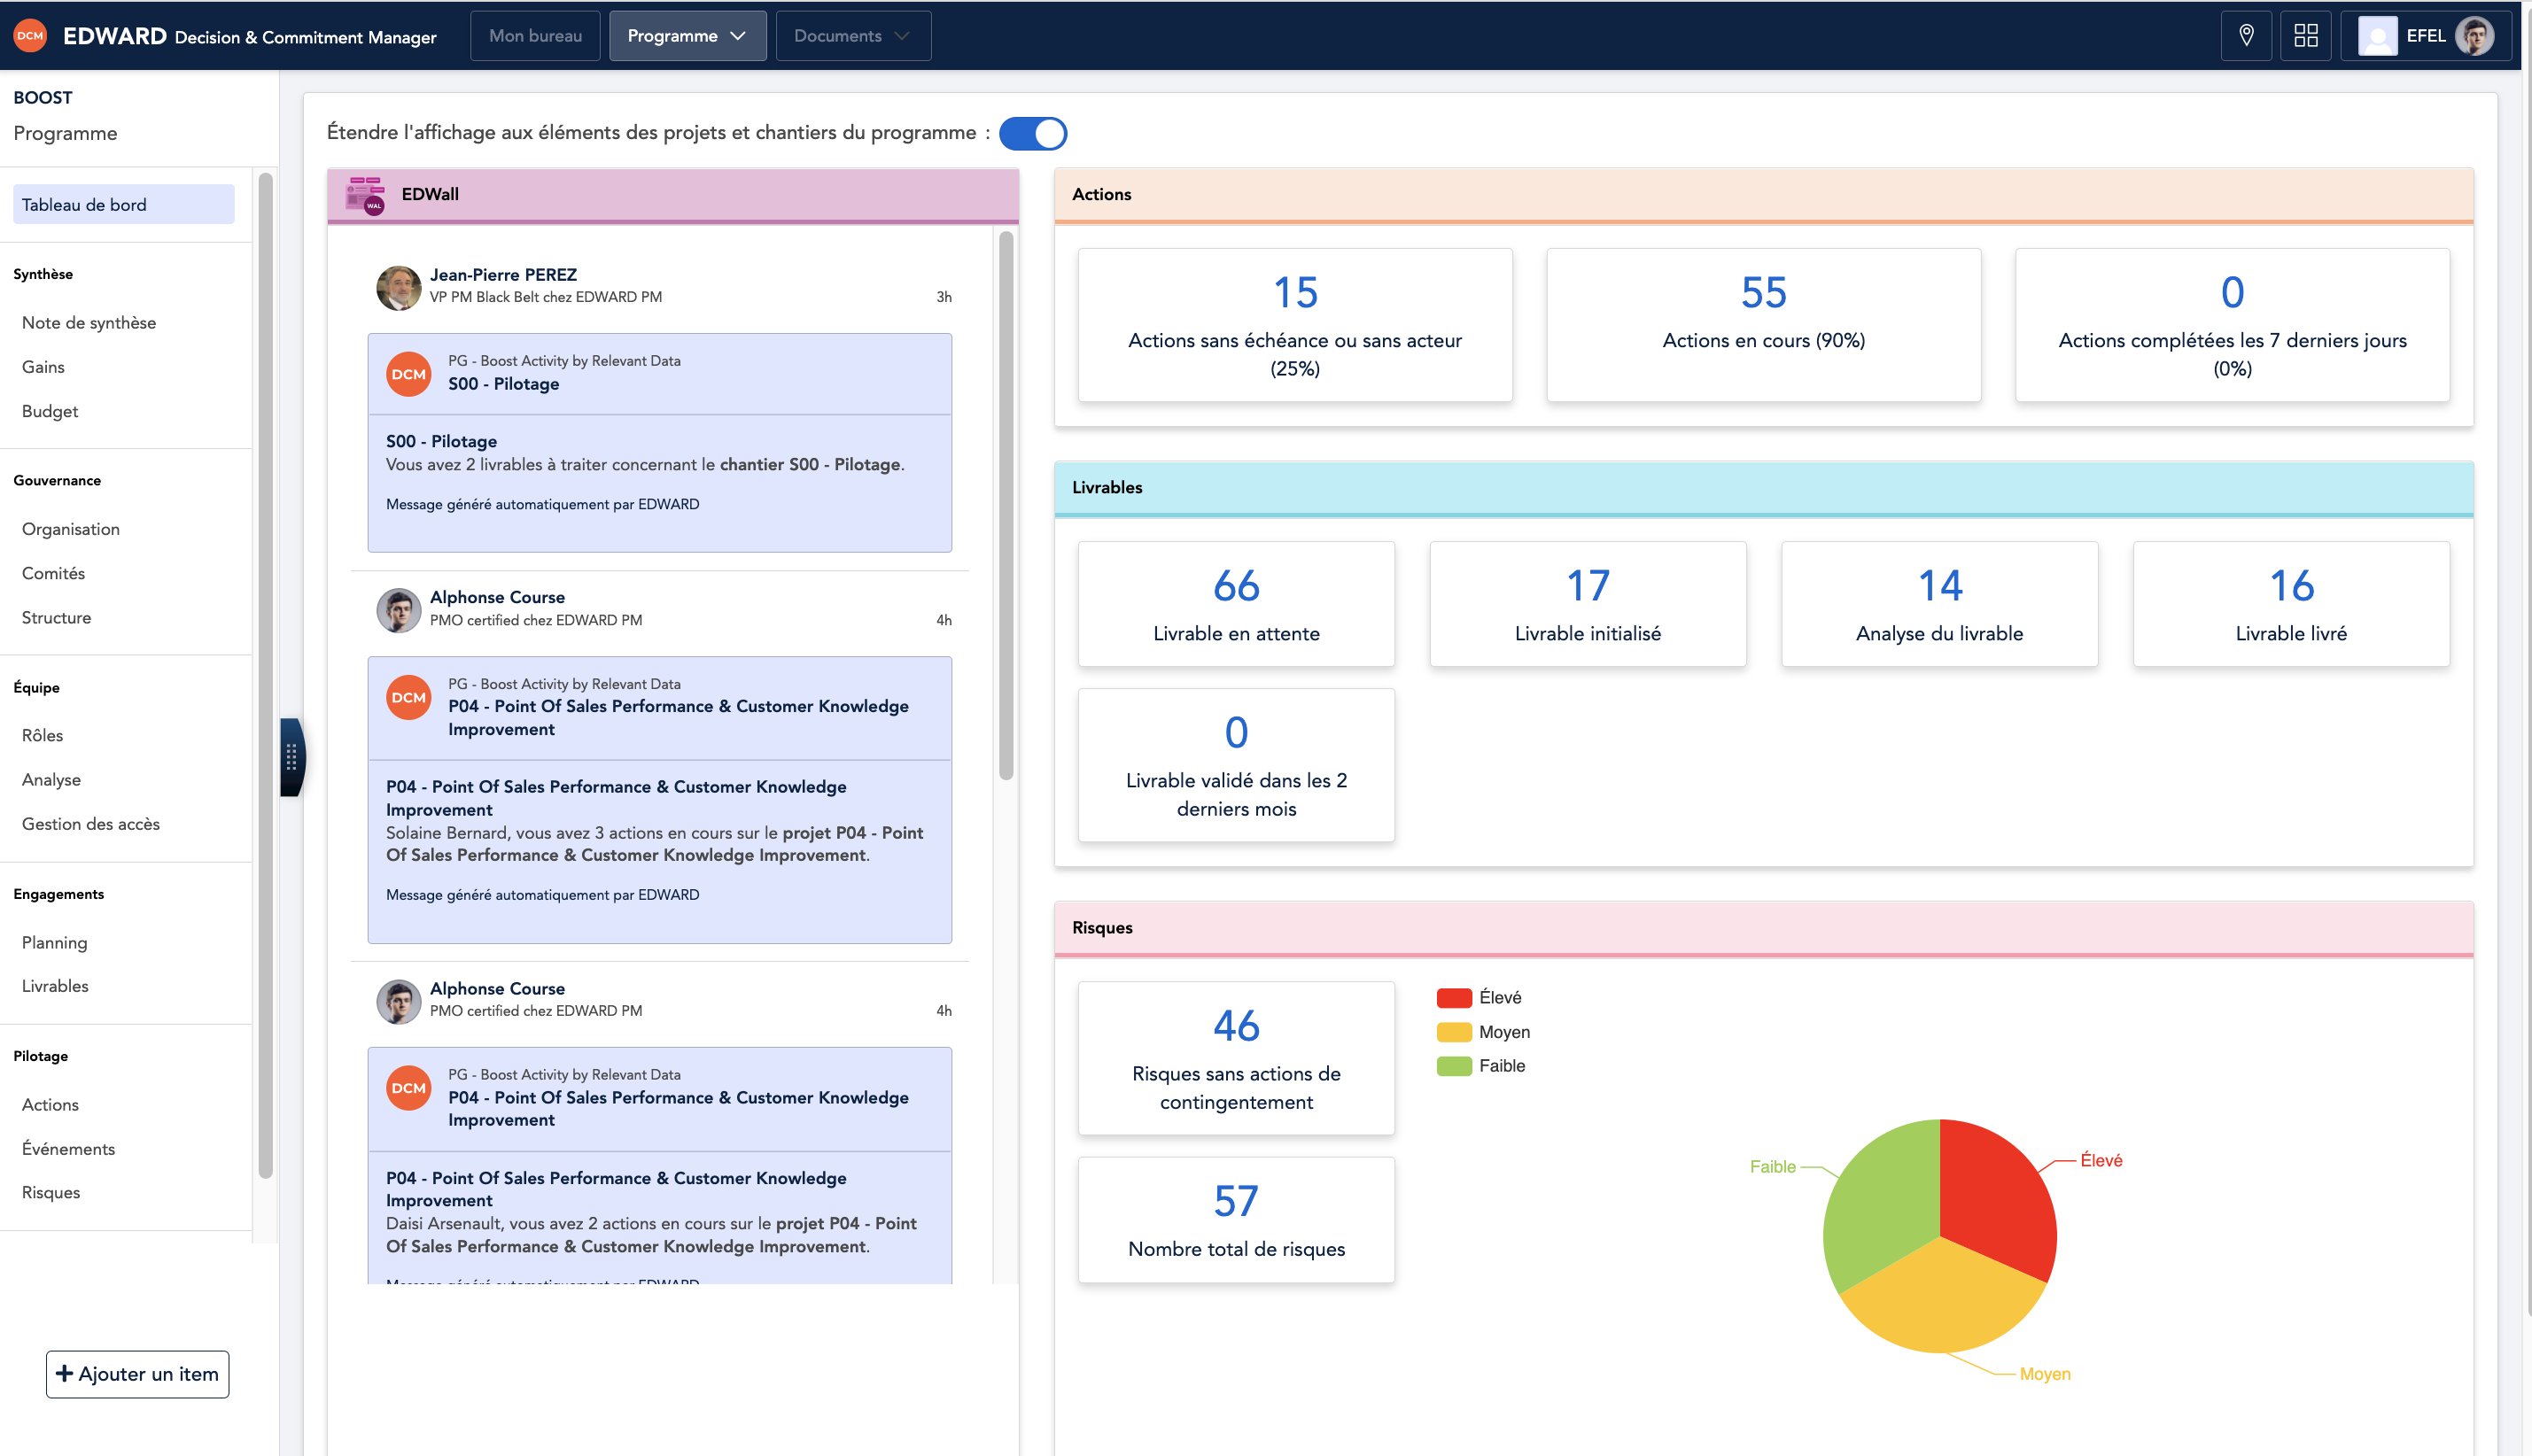The width and height of the screenshot is (2532, 1456).
Task: Select the Tableau de bord sidebar item
Action: (123, 204)
